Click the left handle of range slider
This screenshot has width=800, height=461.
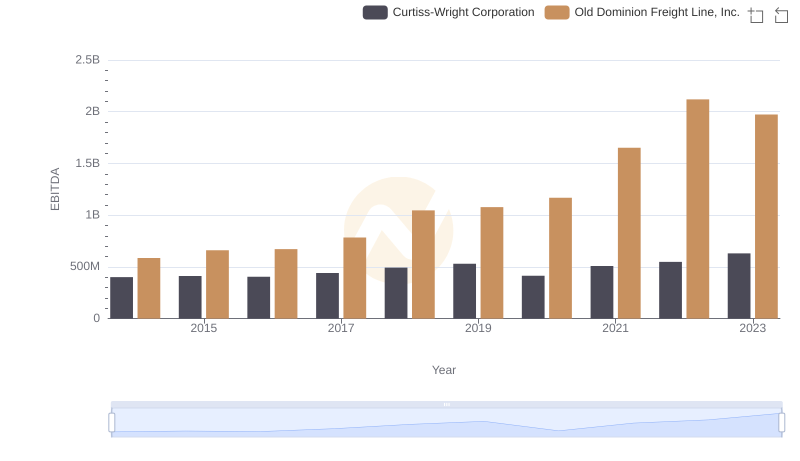pyautogui.click(x=112, y=423)
